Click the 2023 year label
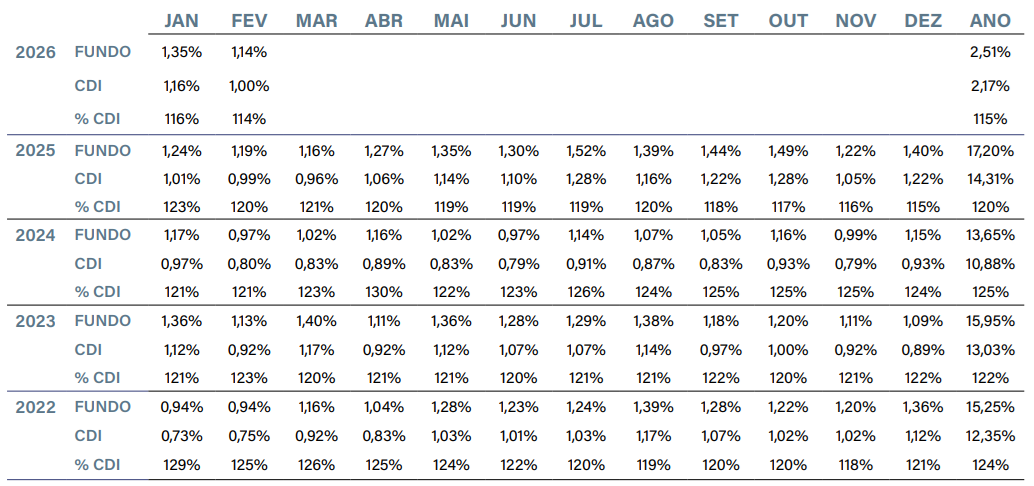1034x486 pixels. click(36, 322)
